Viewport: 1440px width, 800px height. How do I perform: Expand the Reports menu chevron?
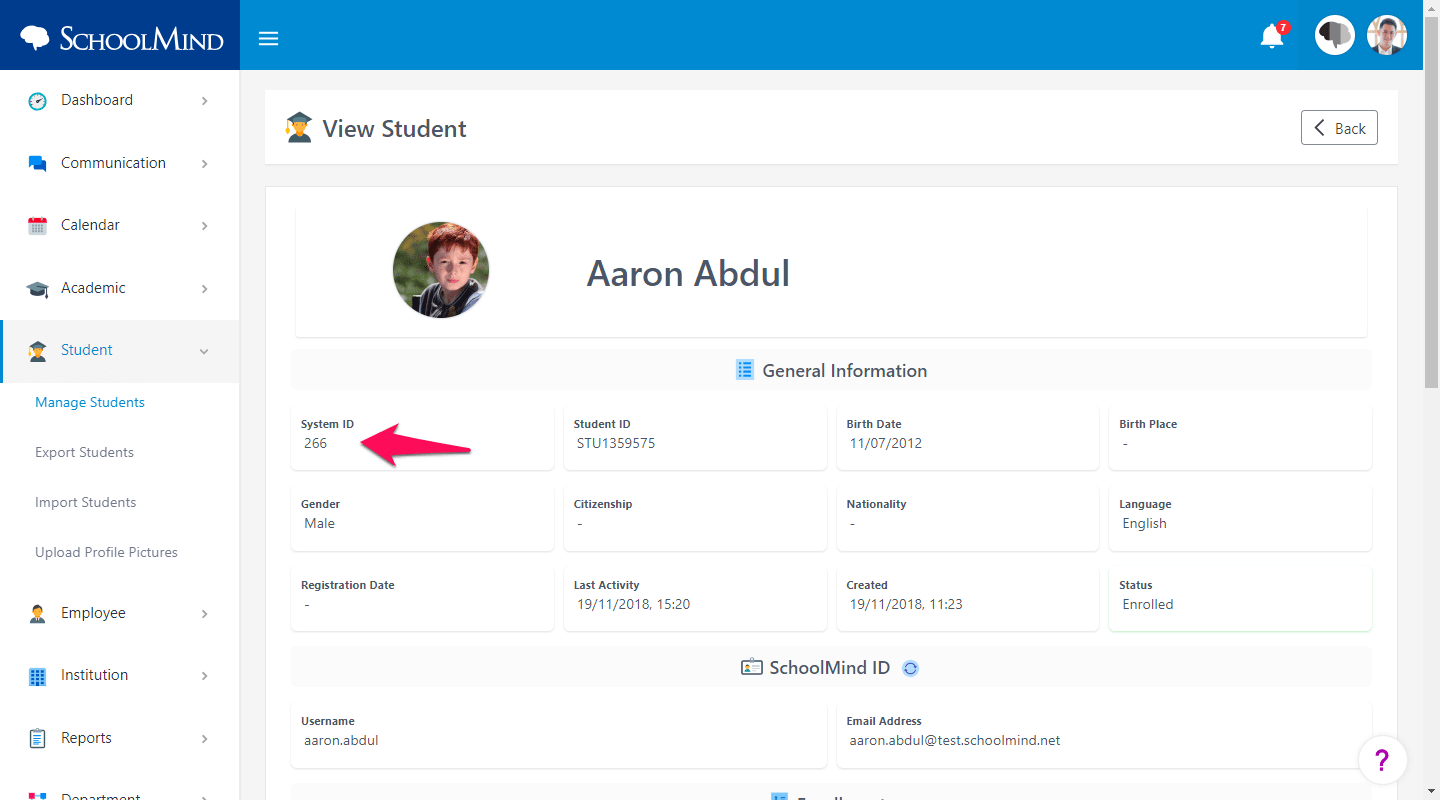[204, 739]
